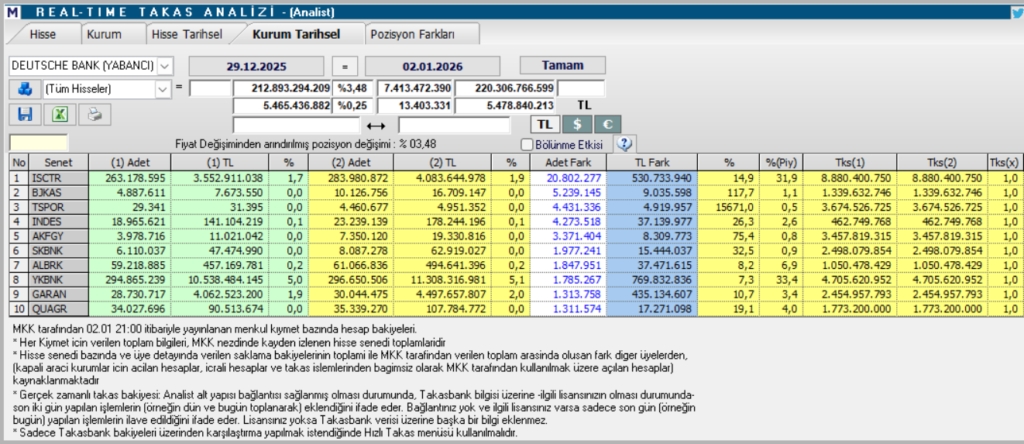Click the (2) TL column header
The width and height of the screenshot is (1024, 444).
tap(440, 162)
